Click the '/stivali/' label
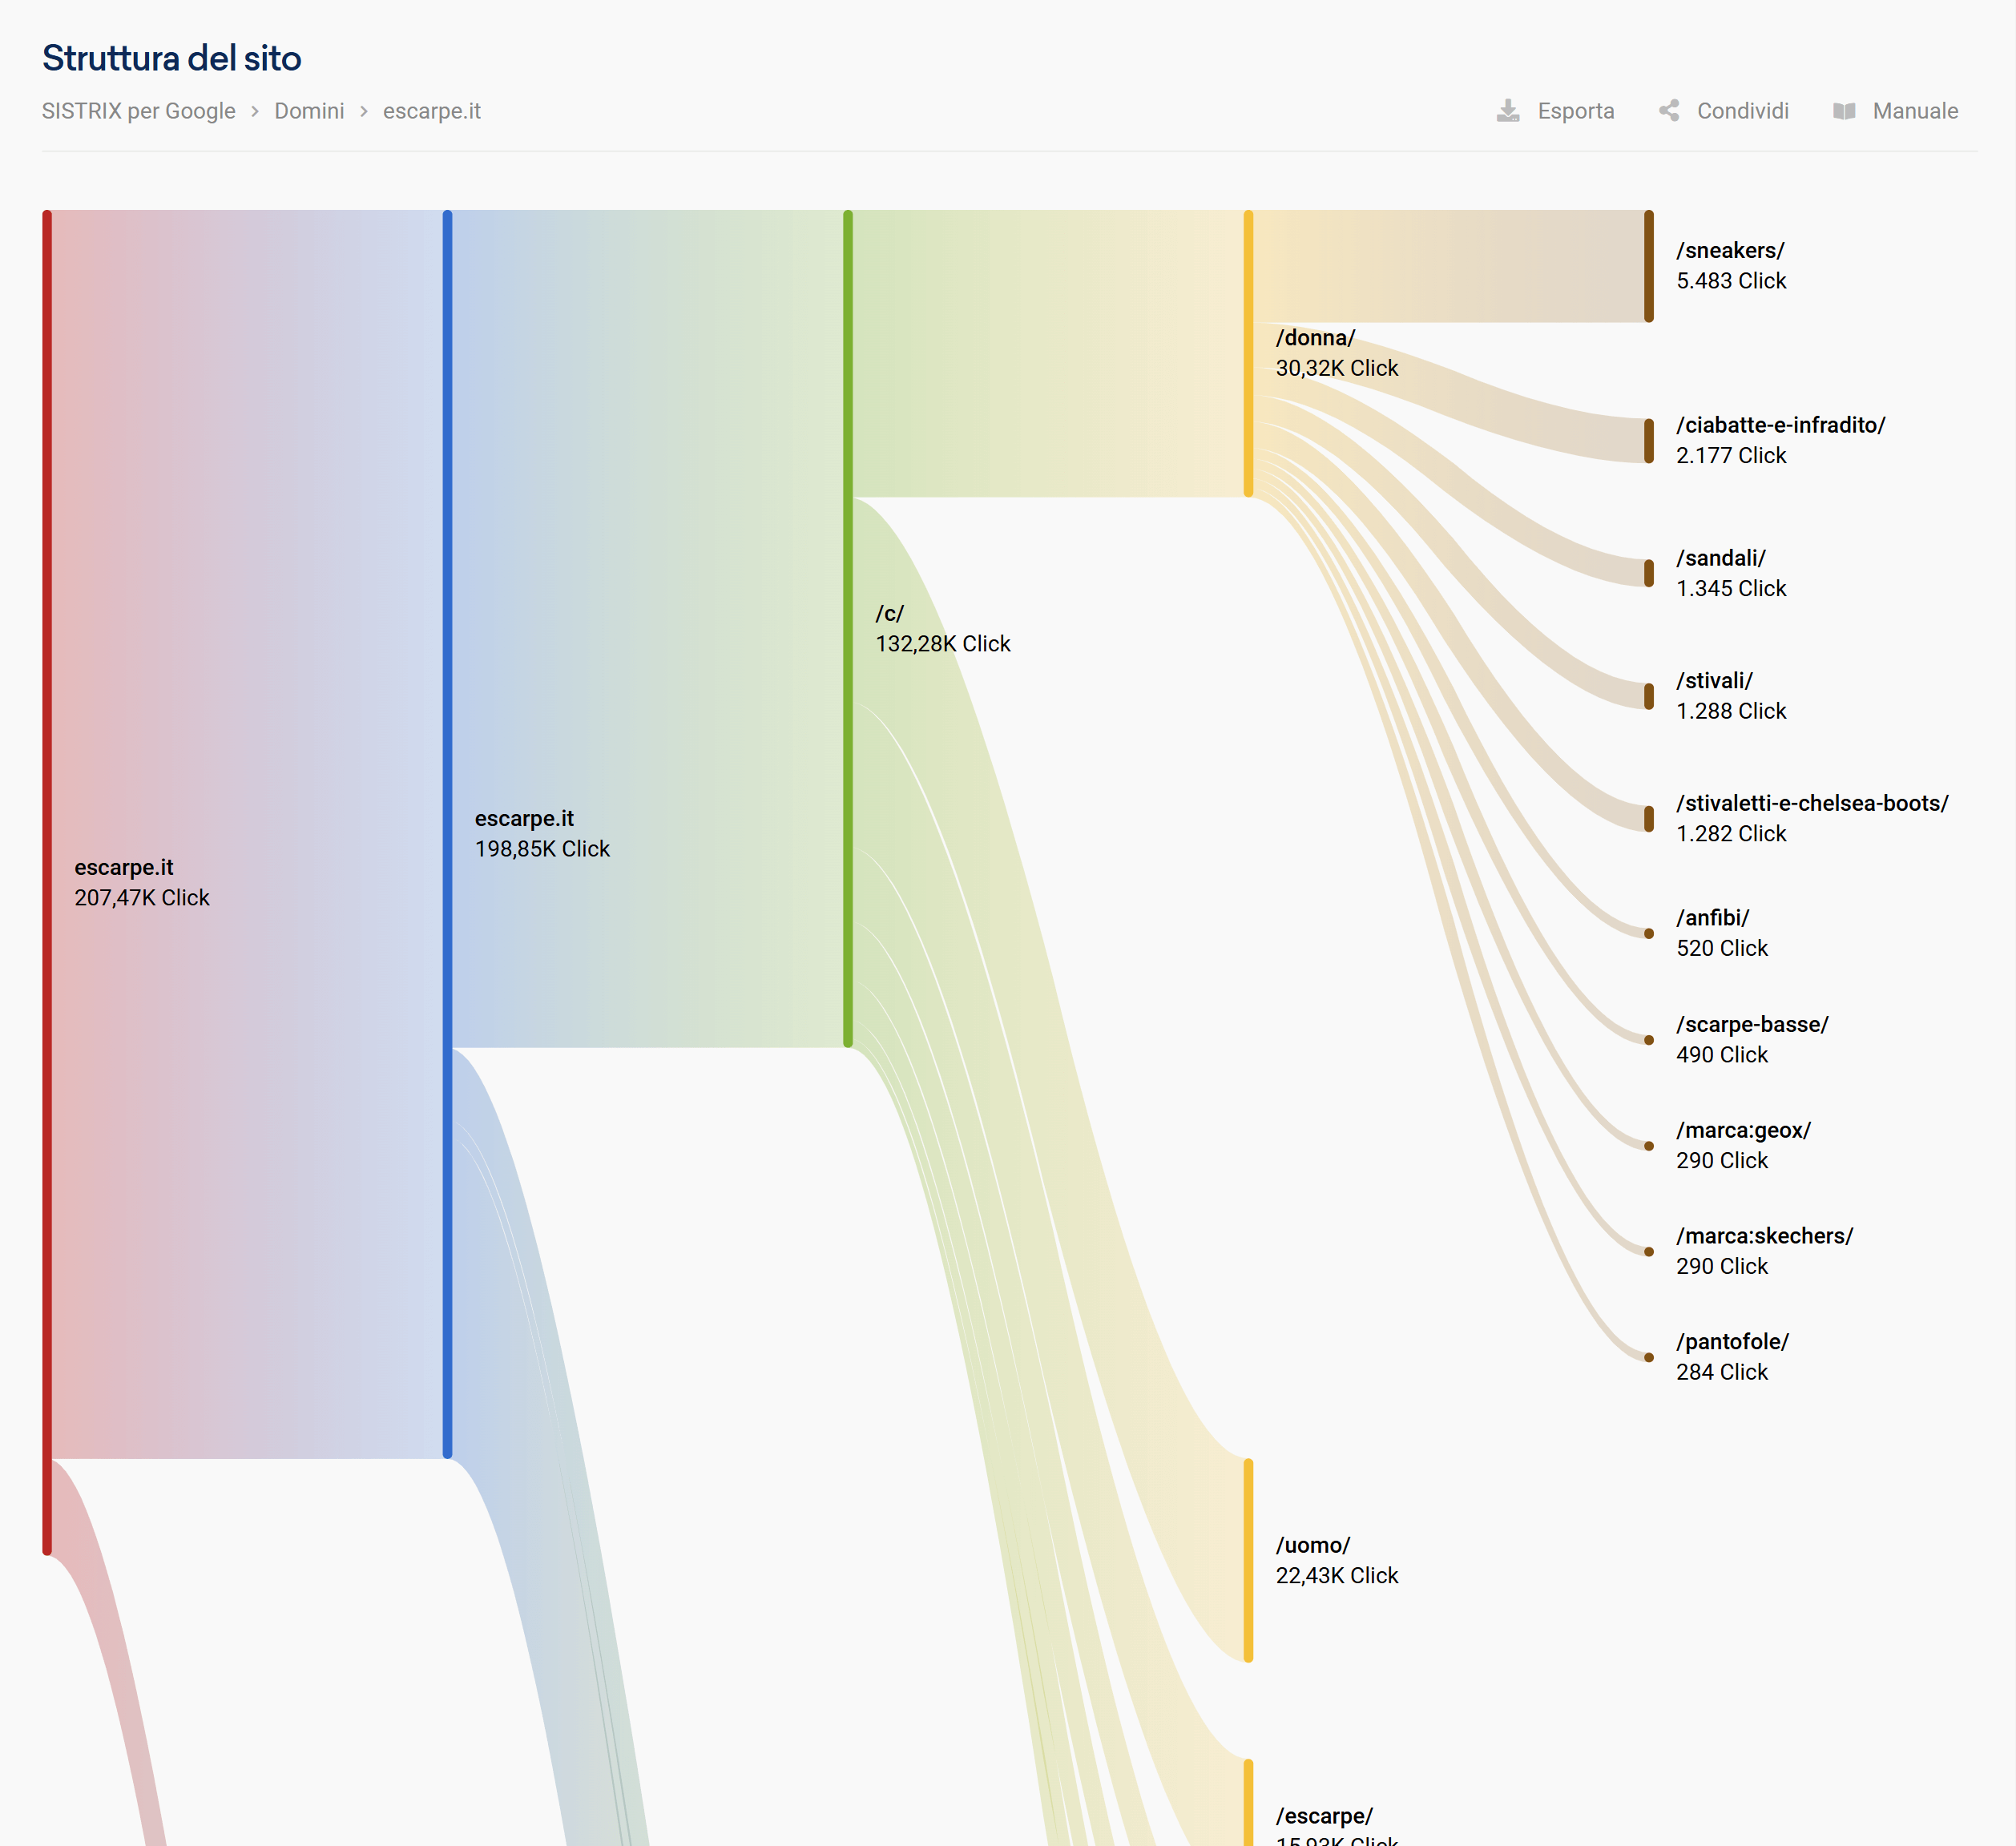Viewport: 2016px width, 1846px height. (1714, 681)
